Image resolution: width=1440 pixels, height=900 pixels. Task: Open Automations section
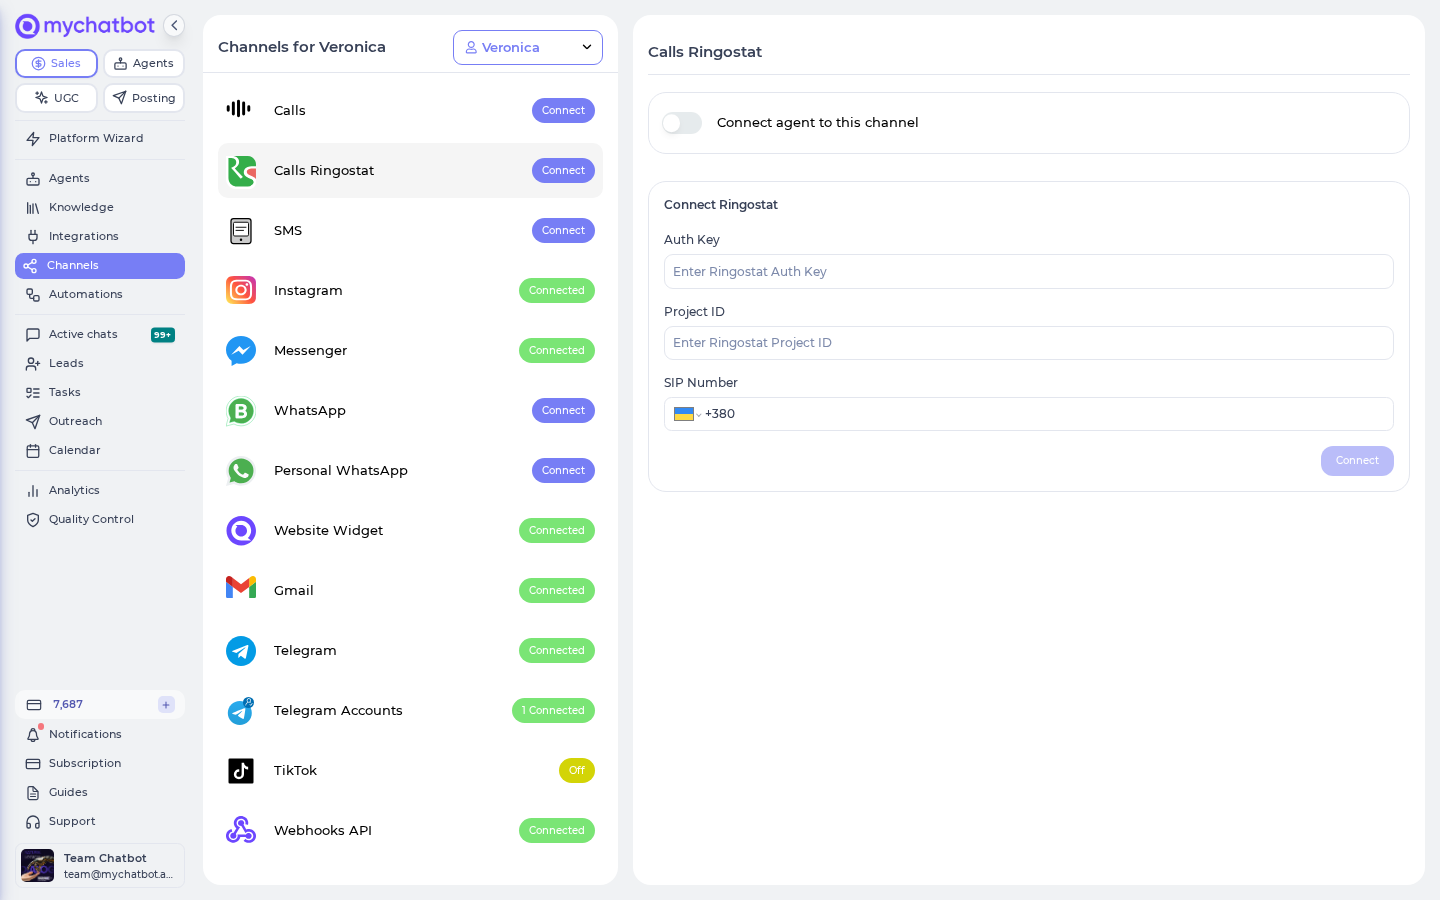(100, 294)
